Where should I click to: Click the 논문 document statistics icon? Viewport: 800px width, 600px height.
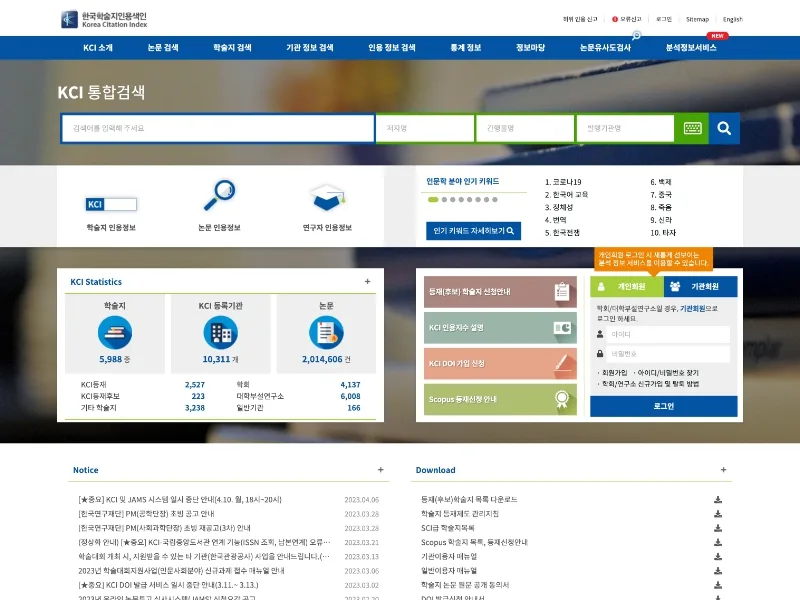[326, 333]
